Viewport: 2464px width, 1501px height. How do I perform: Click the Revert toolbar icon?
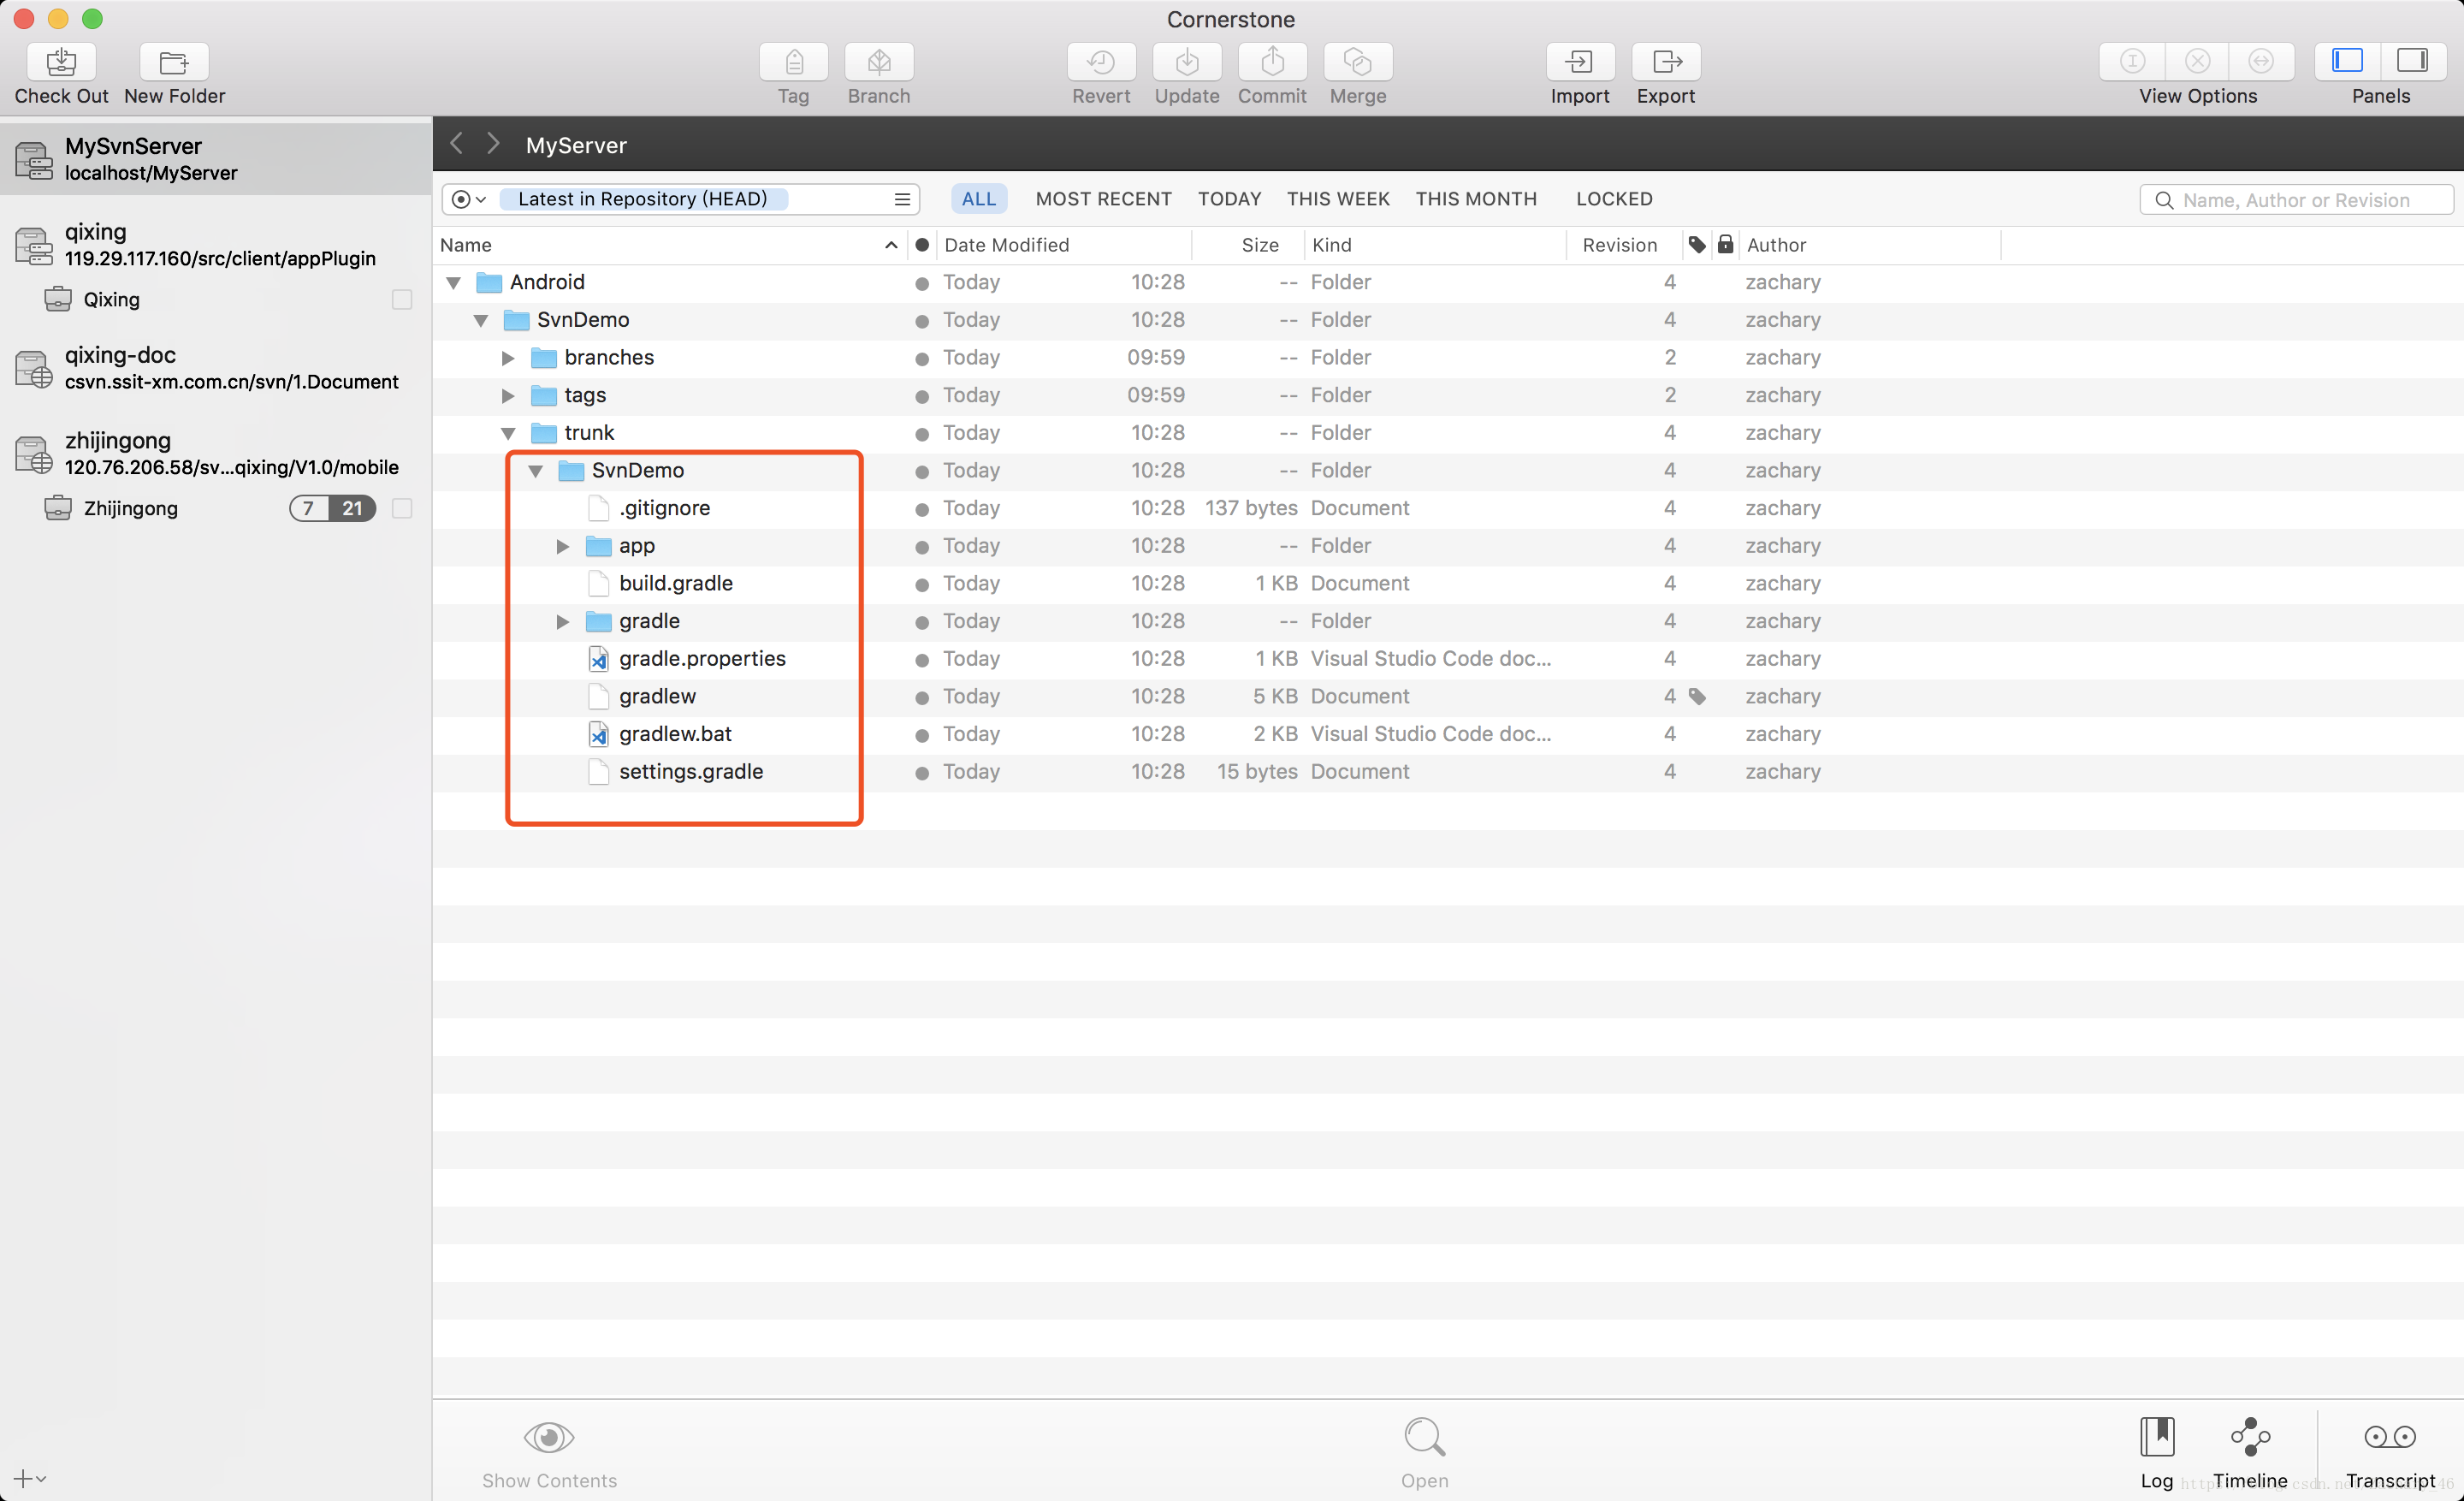[1101, 62]
